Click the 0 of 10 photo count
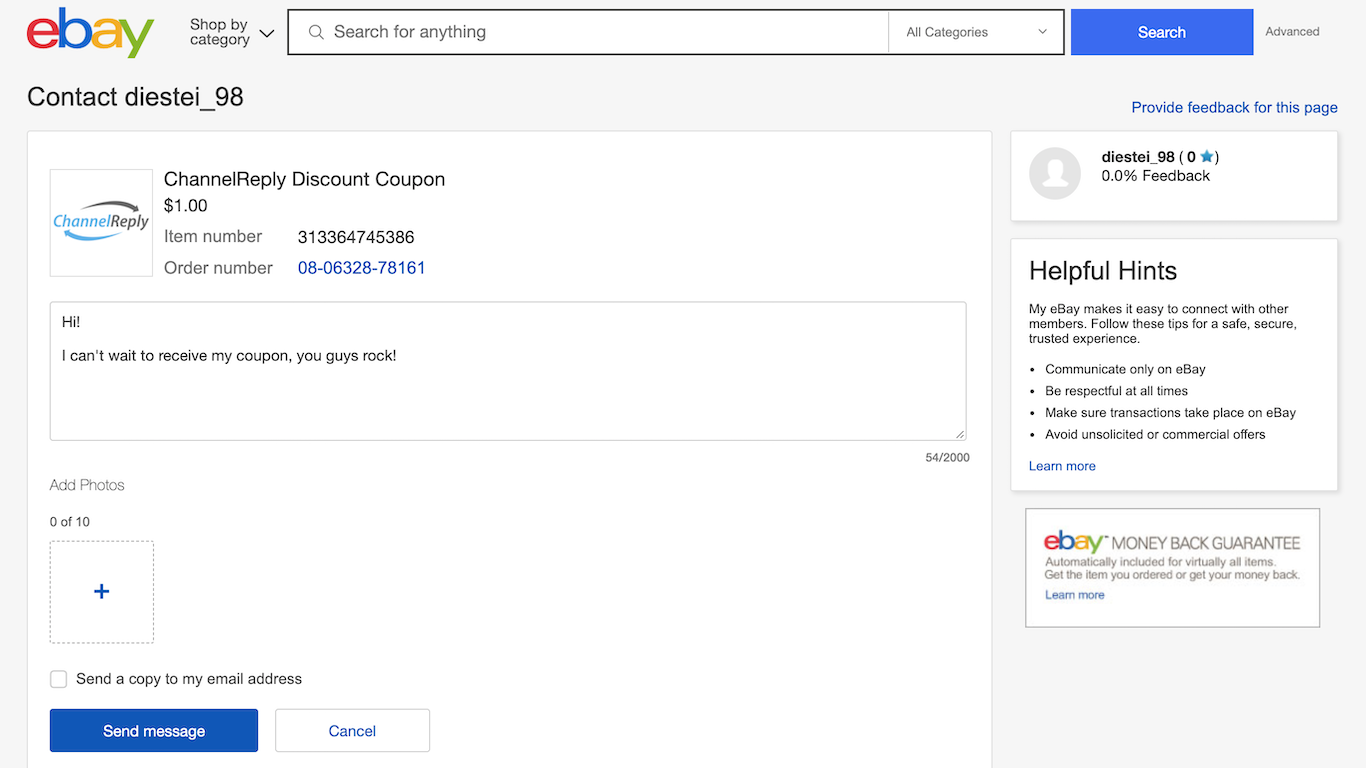Image resolution: width=1366 pixels, height=768 pixels. click(70, 522)
